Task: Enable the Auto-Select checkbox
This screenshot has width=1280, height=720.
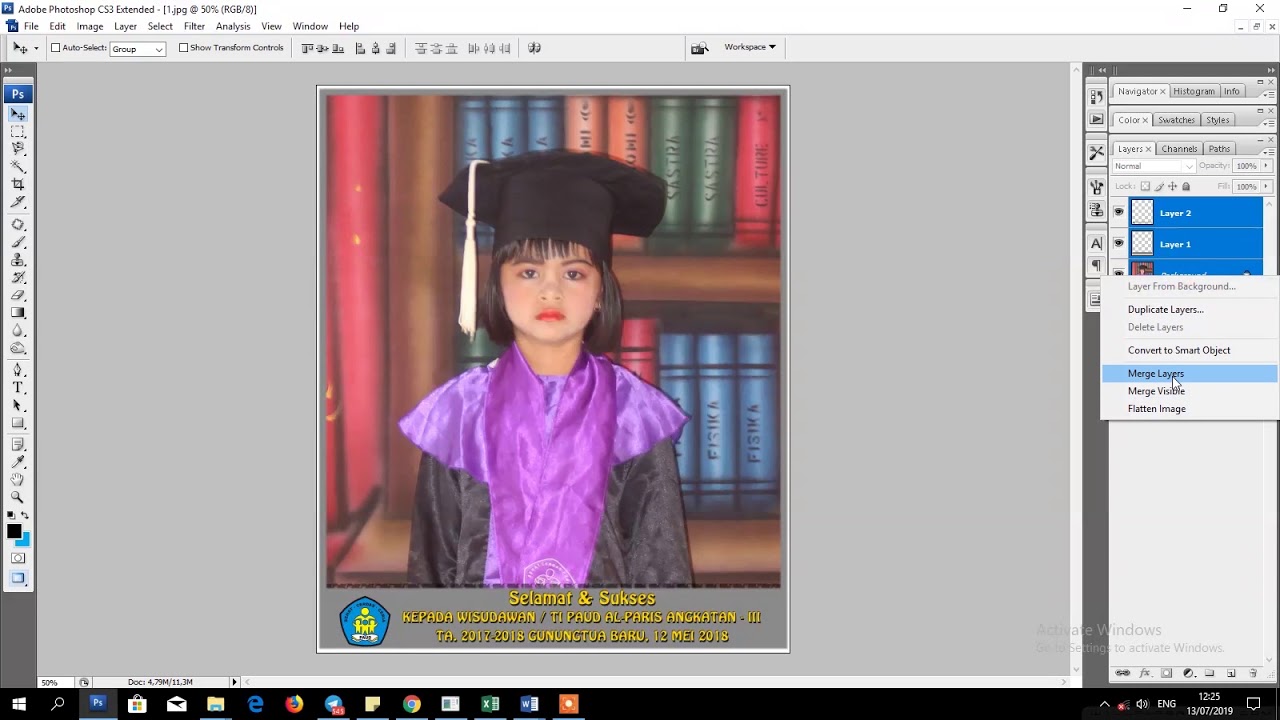Action: click(x=56, y=47)
